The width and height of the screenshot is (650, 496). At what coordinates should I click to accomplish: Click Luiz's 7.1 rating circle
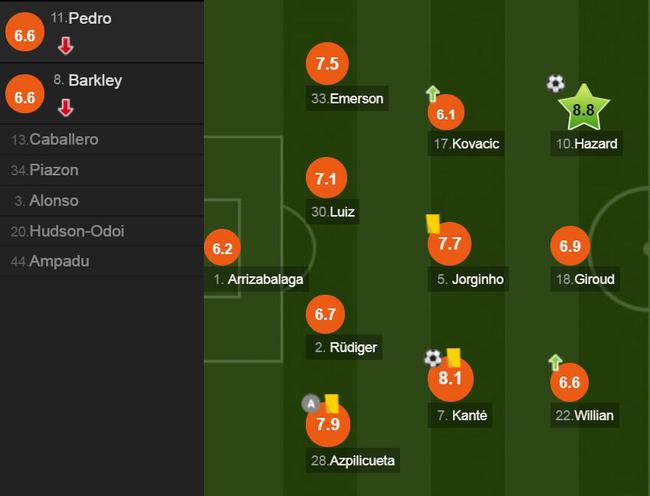click(x=326, y=178)
